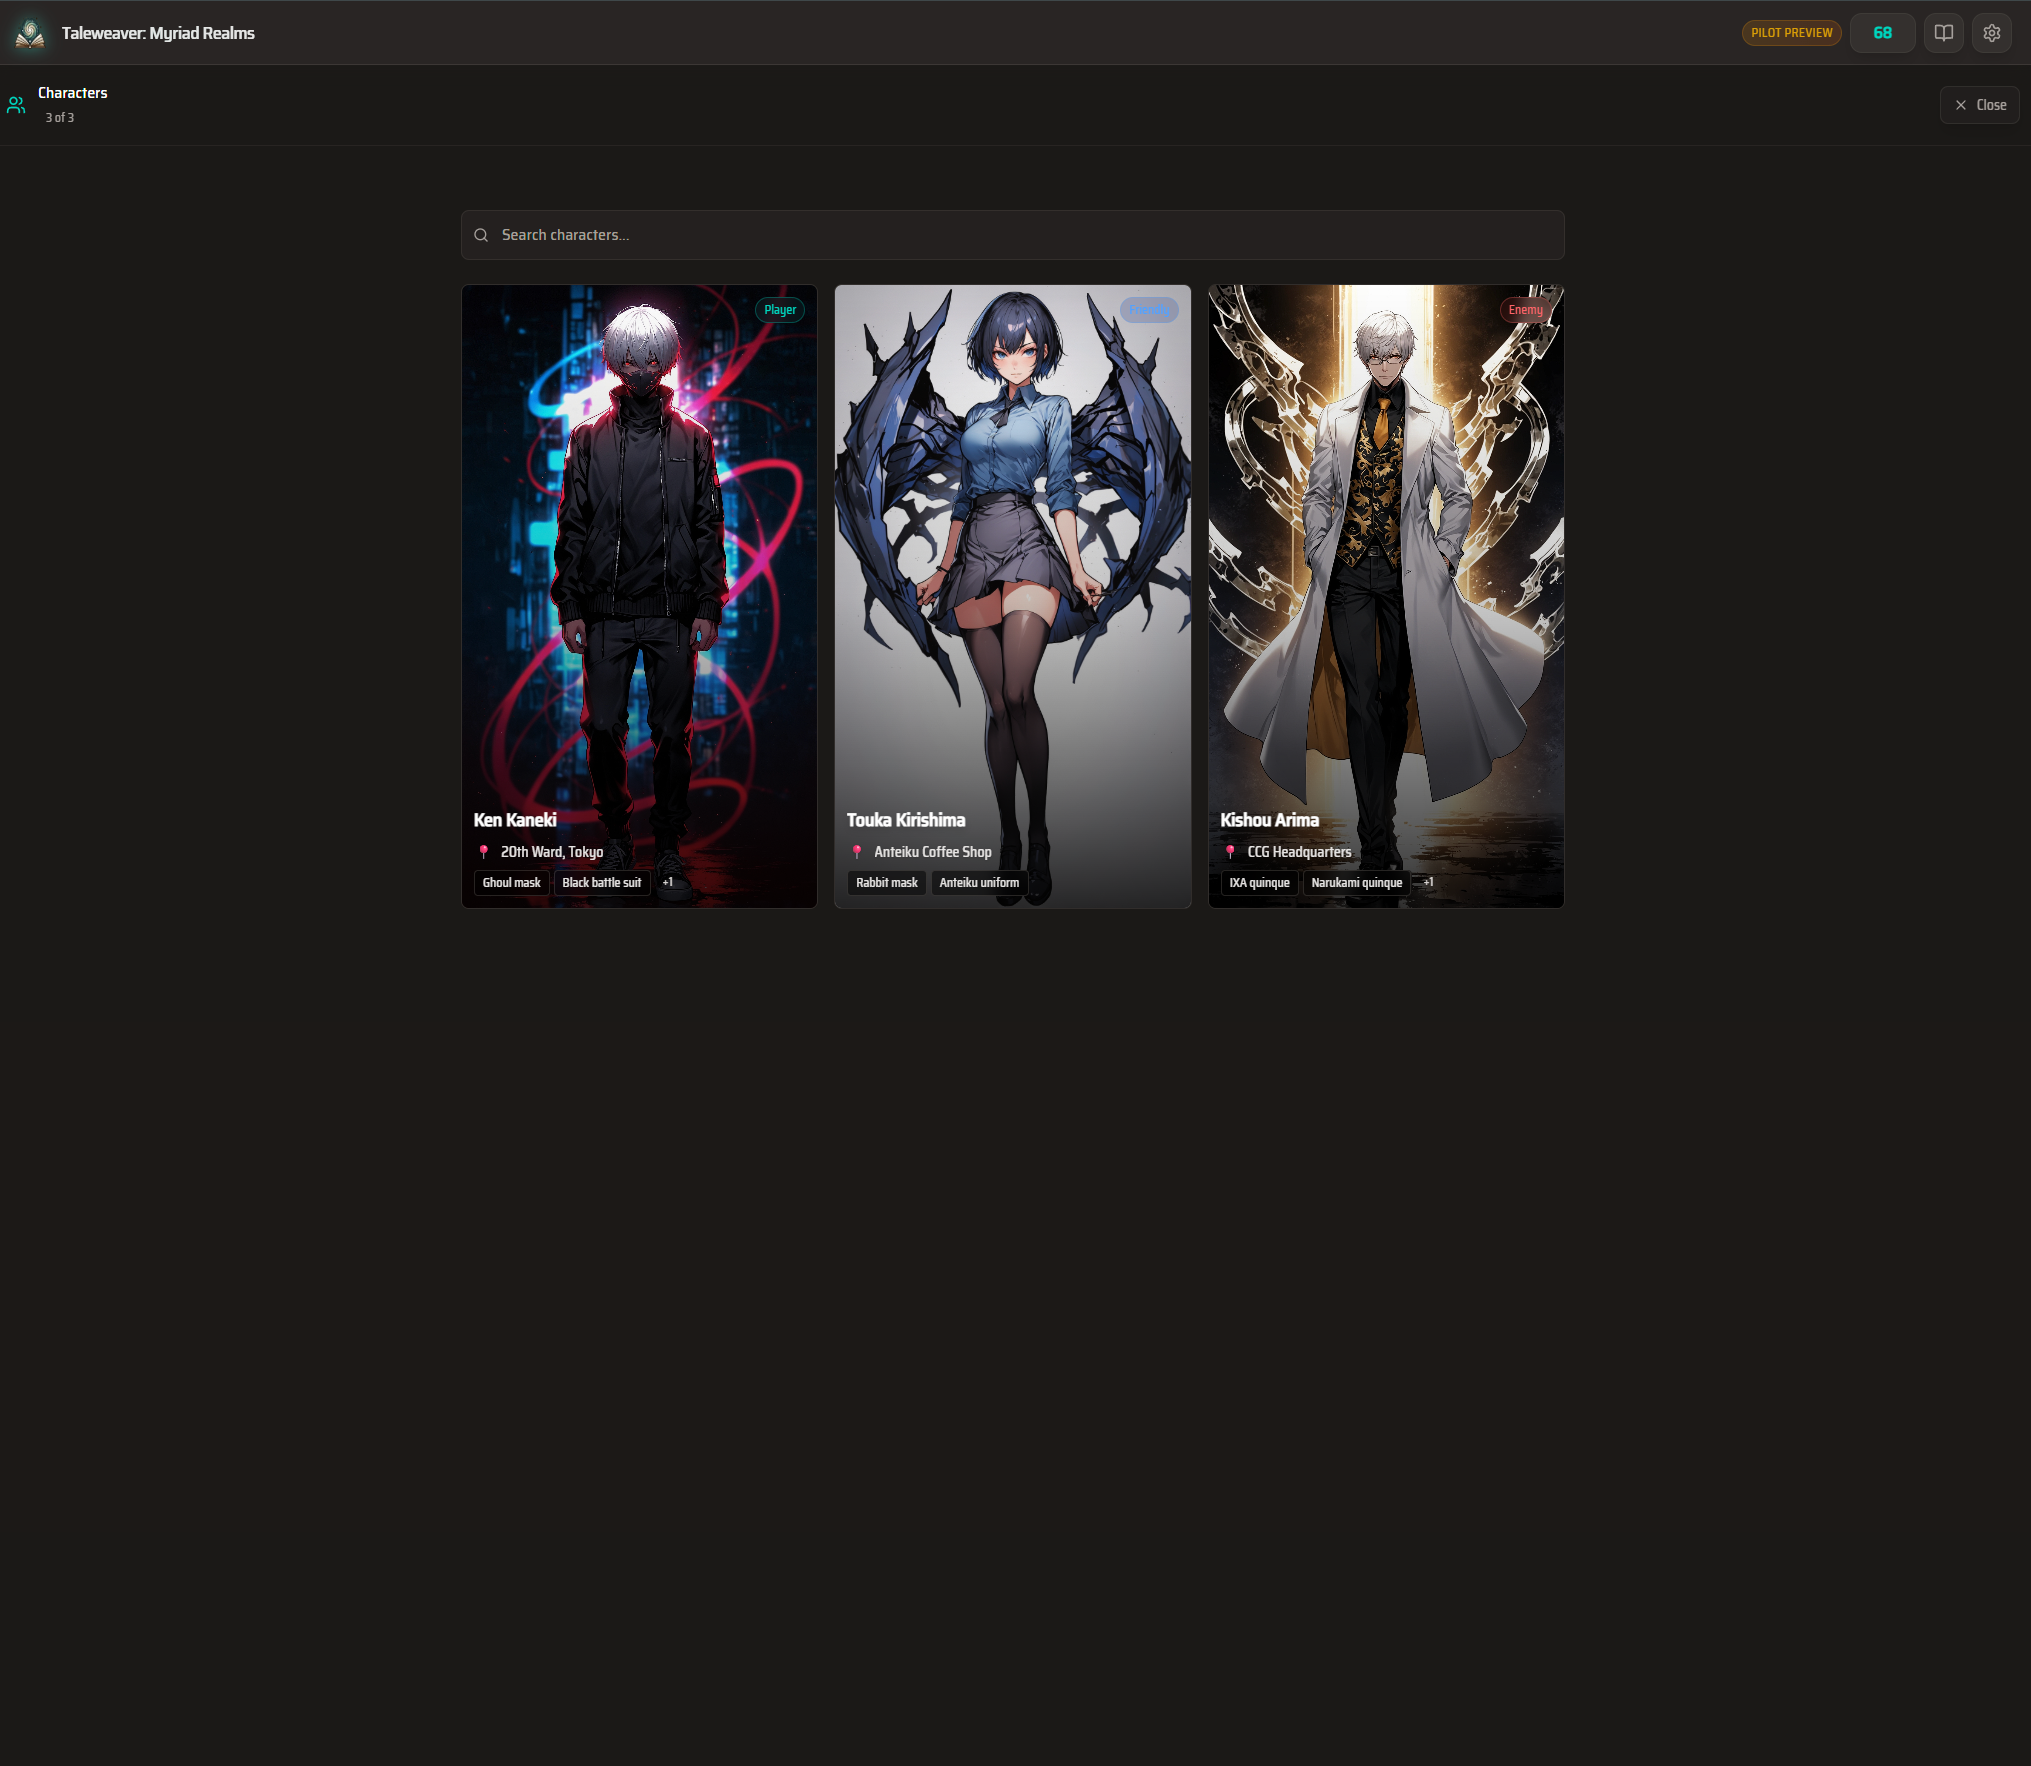The image size is (2031, 1766).
Task: Click the Characters people icon in the sidebar
Action: [15, 104]
